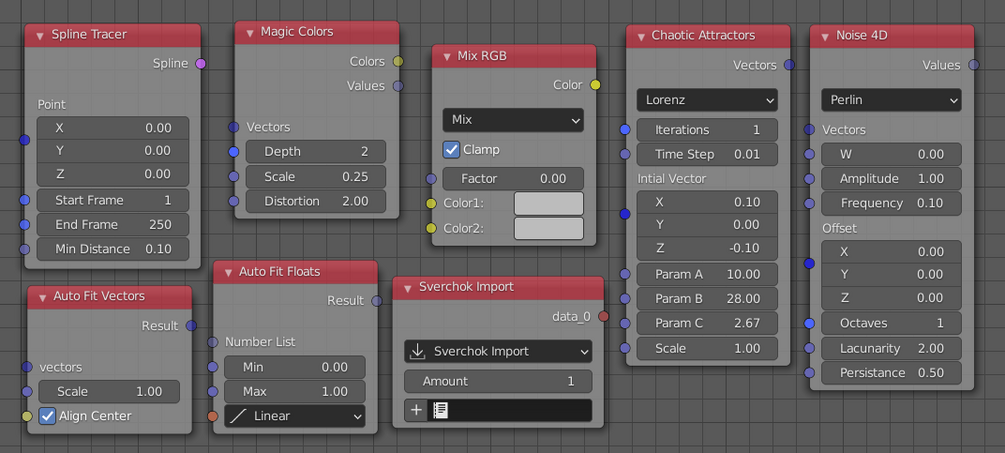1005x453 pixels.
Task: Click the Depth input socket
Action: pos(233,152)
